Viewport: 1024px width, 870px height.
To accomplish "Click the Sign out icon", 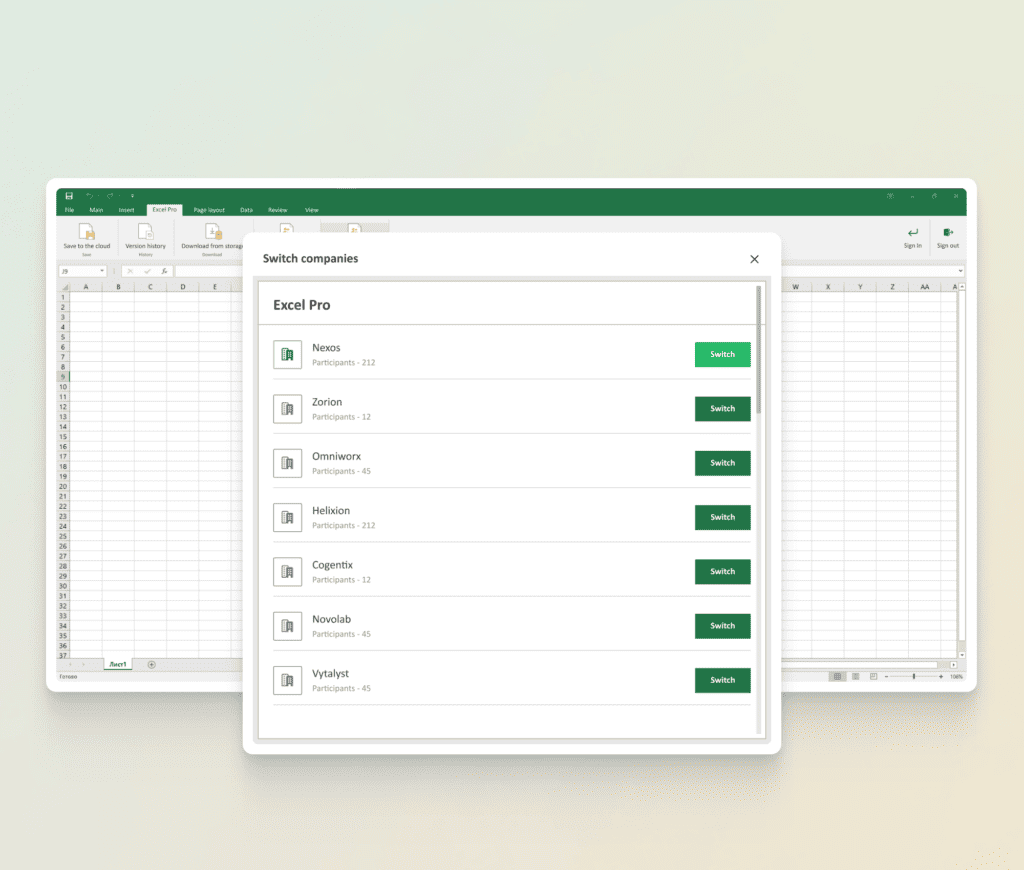I will point(947,233).
